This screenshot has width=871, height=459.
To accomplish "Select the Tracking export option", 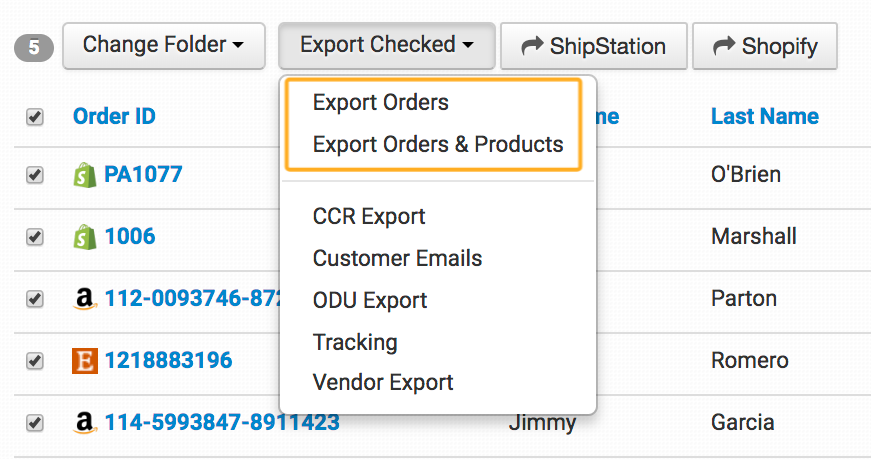I will [x=355, y=343].
